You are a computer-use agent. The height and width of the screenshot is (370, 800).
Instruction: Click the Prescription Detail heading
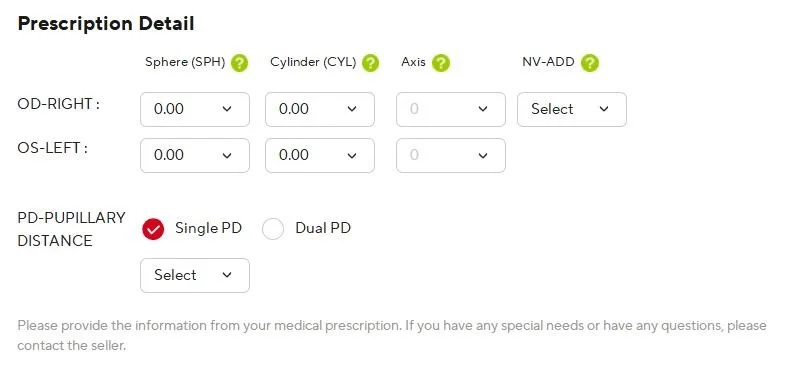pos(106,24)
